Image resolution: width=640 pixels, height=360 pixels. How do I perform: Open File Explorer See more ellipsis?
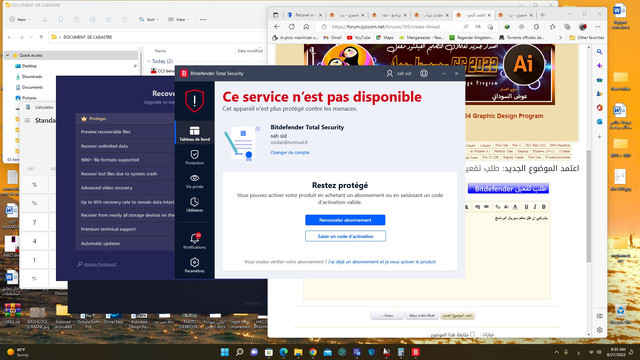point(203,19)
